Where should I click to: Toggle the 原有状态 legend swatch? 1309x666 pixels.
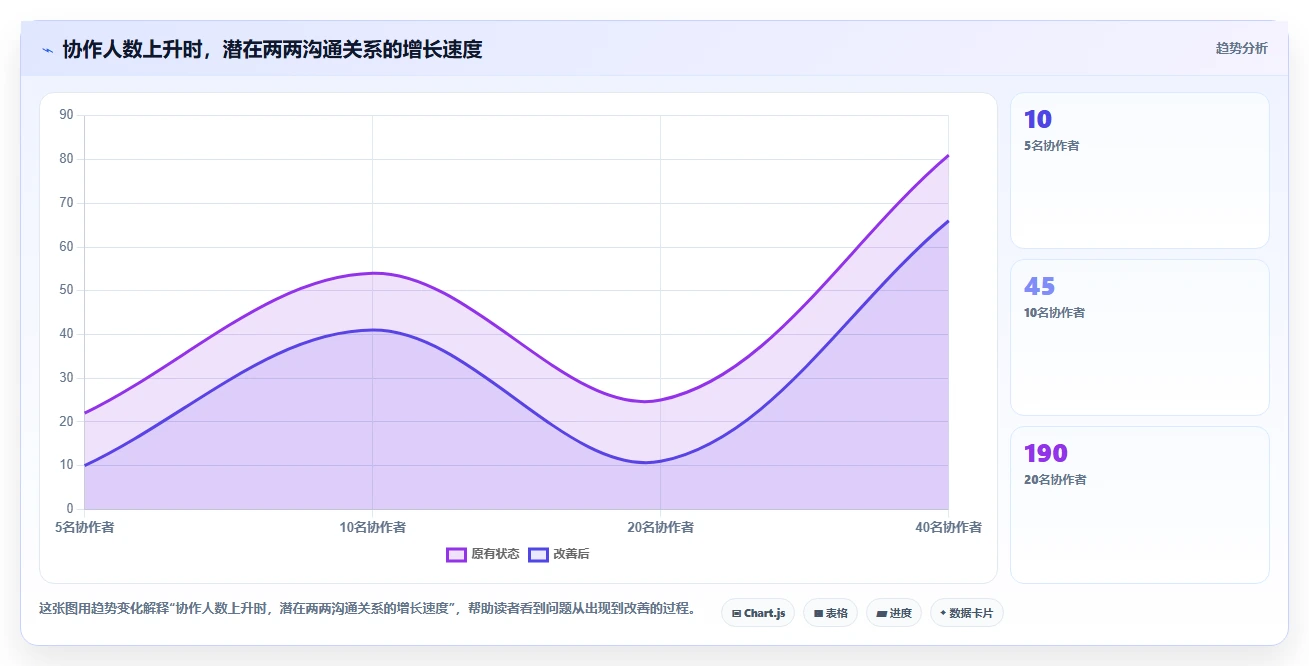click(x=456, y=555)
